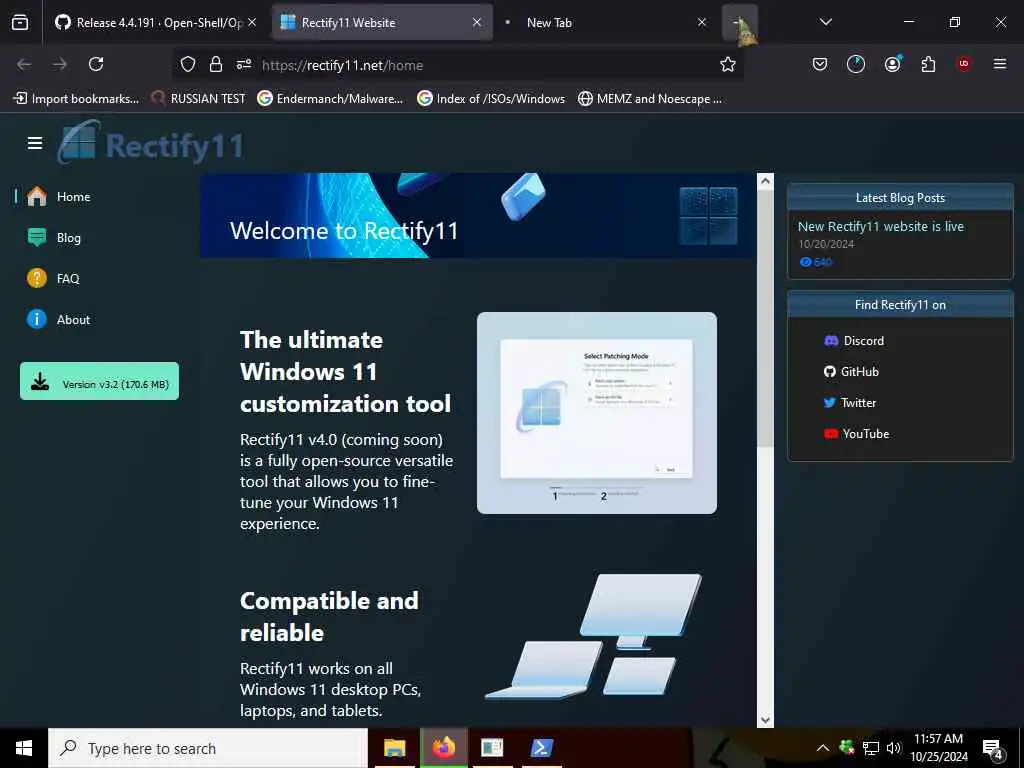This screenshot has width=1024, height=768.
Task: Open the Firefox View icon
Action: click(x=20, y=22)
